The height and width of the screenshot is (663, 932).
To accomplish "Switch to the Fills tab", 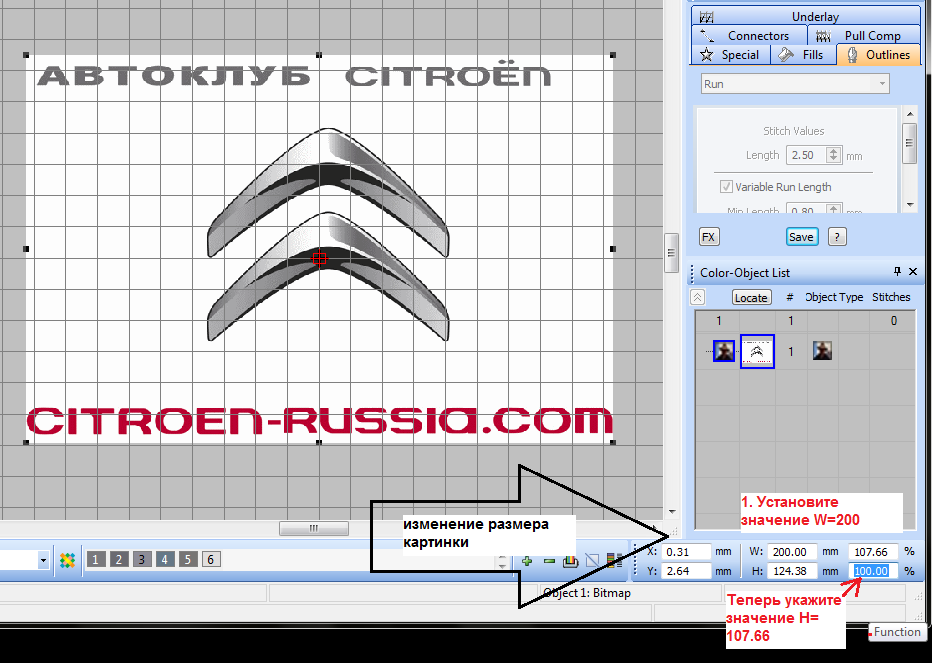I will pyautogui.click(x=803, y=55).
